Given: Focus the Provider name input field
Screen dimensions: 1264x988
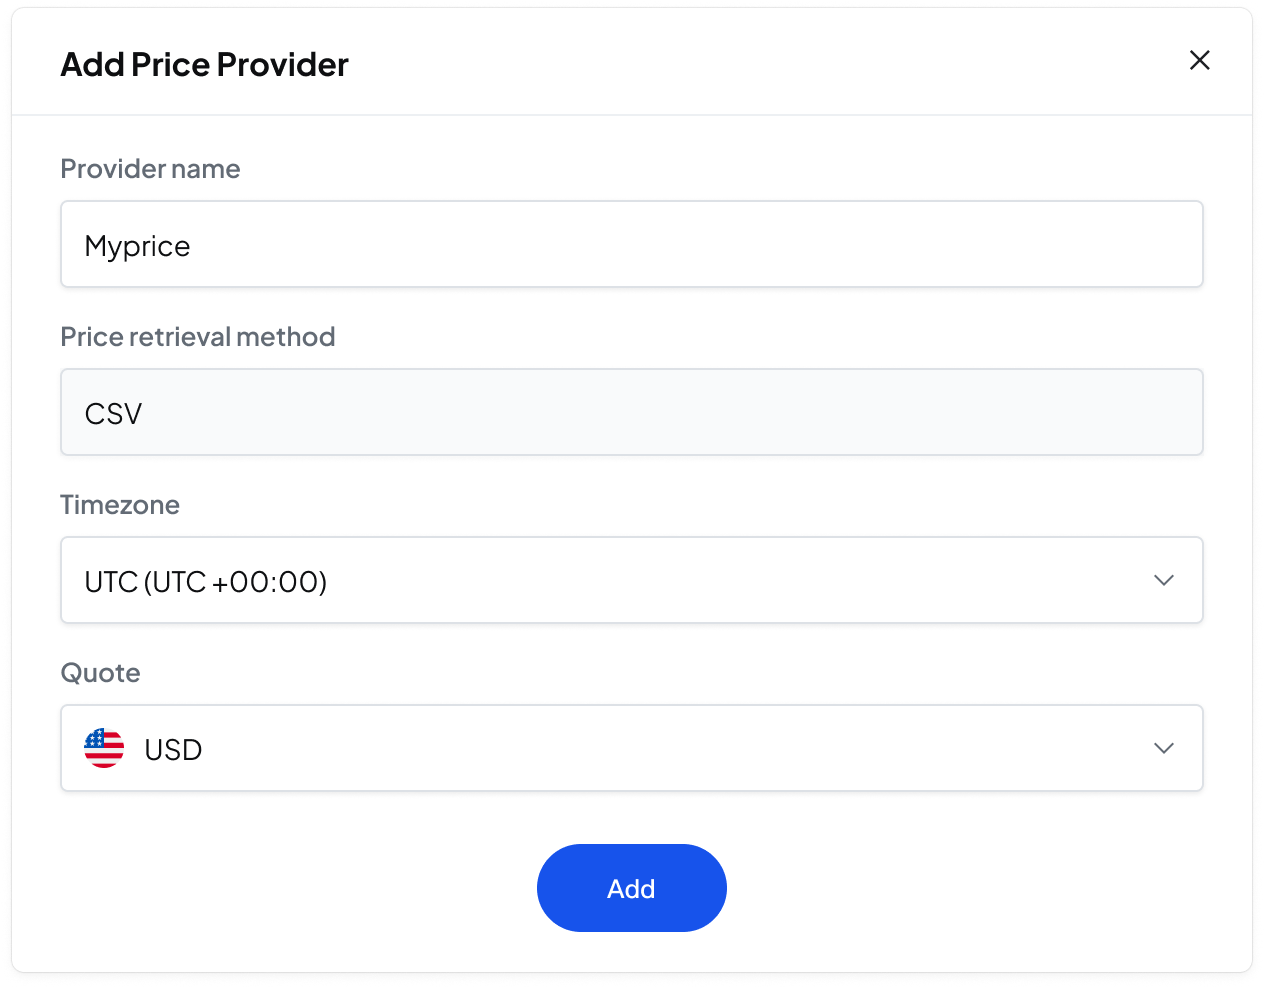Looking at the screenshot, I should tap(631, 244).
